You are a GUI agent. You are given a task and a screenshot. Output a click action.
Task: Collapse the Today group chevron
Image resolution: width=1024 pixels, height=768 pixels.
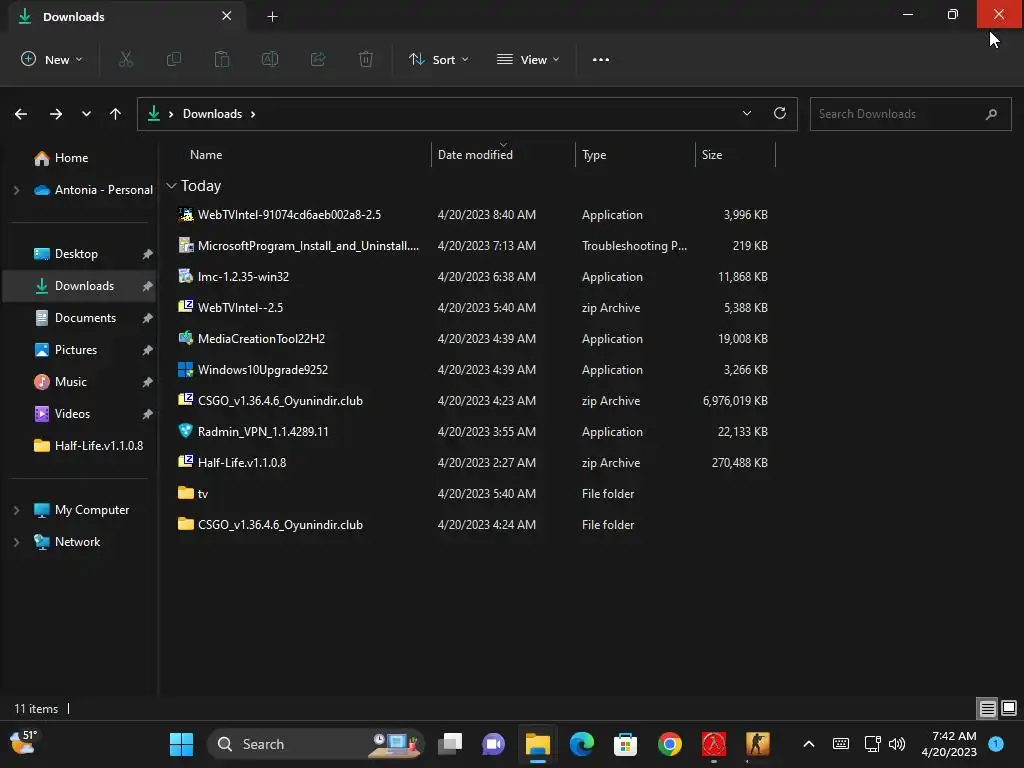(171, 186)
